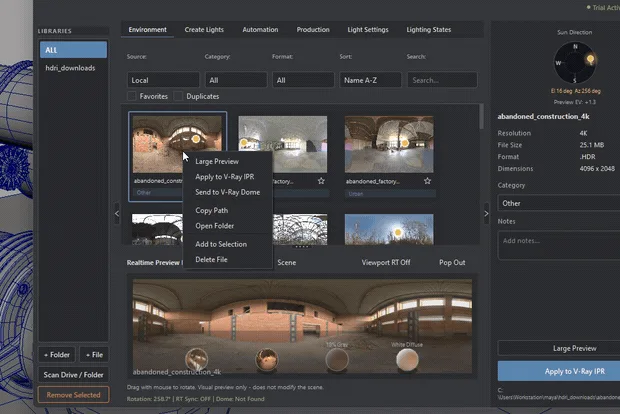
Task: Click the Add notes text area
Action: pyautogui.click(x=558, y=245)
